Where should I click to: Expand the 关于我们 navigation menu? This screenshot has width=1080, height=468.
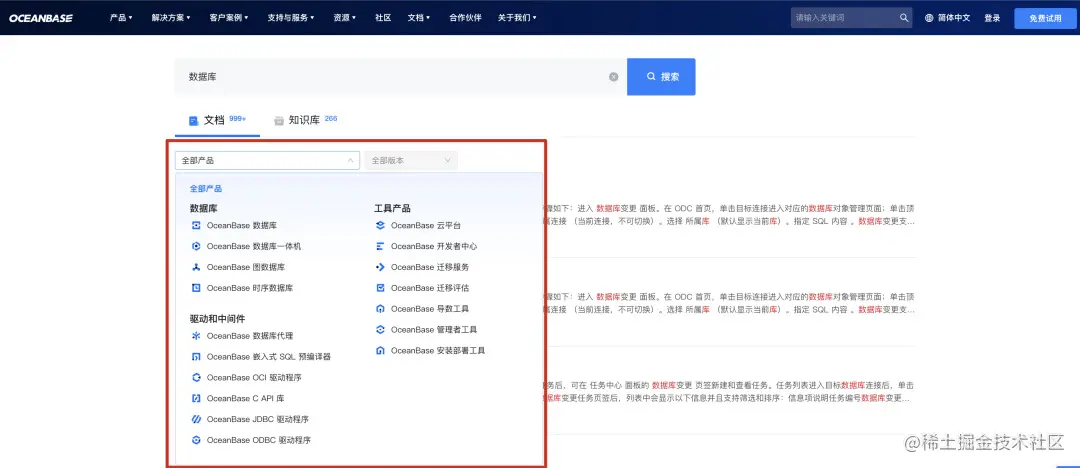click(517, 18)
